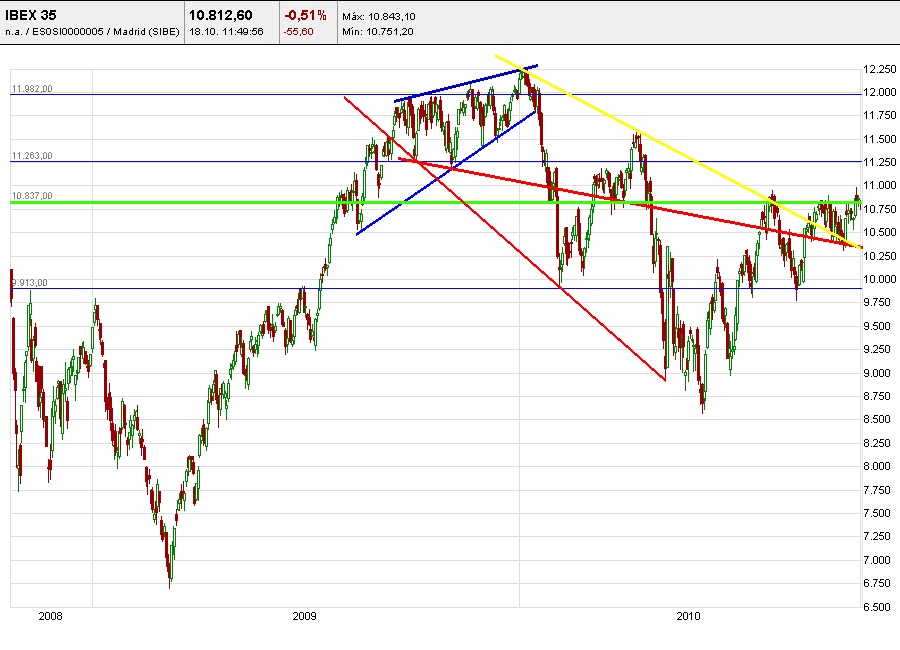Click the 9.913,00 support level label
Image resolution: width=900 pixels, height=650 pixels.
[30, 283]
